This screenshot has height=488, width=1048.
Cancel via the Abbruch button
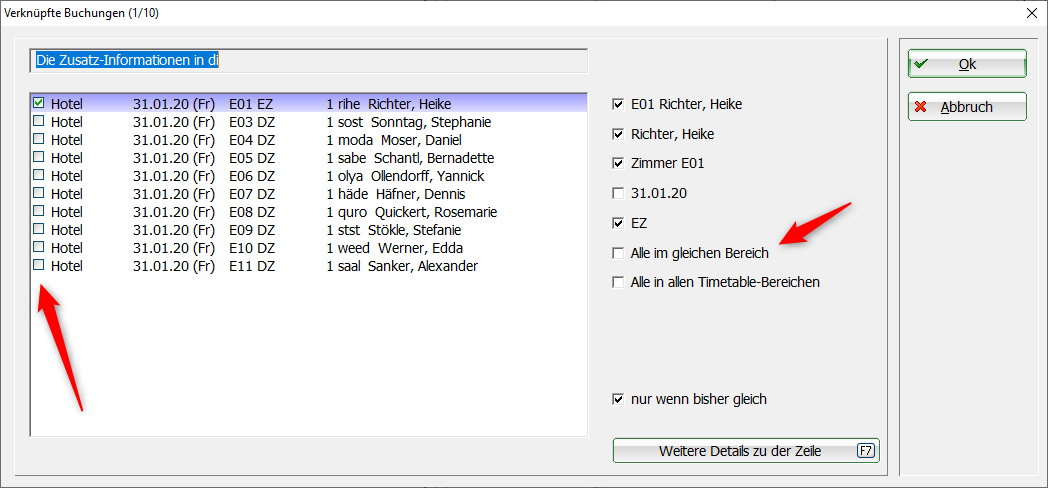(967, 107)
